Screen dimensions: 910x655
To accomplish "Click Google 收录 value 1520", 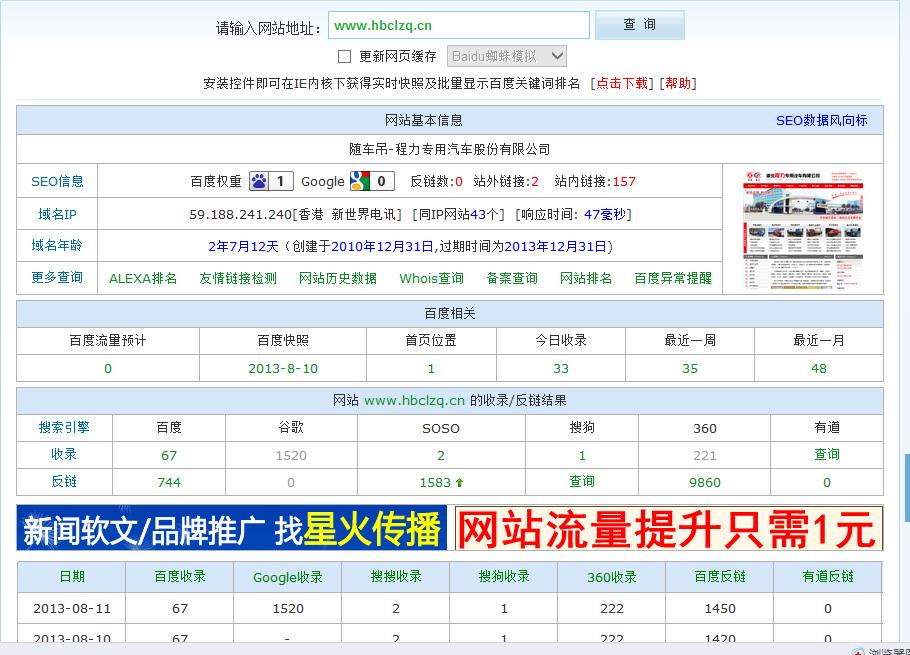I will tap(291, 456).
